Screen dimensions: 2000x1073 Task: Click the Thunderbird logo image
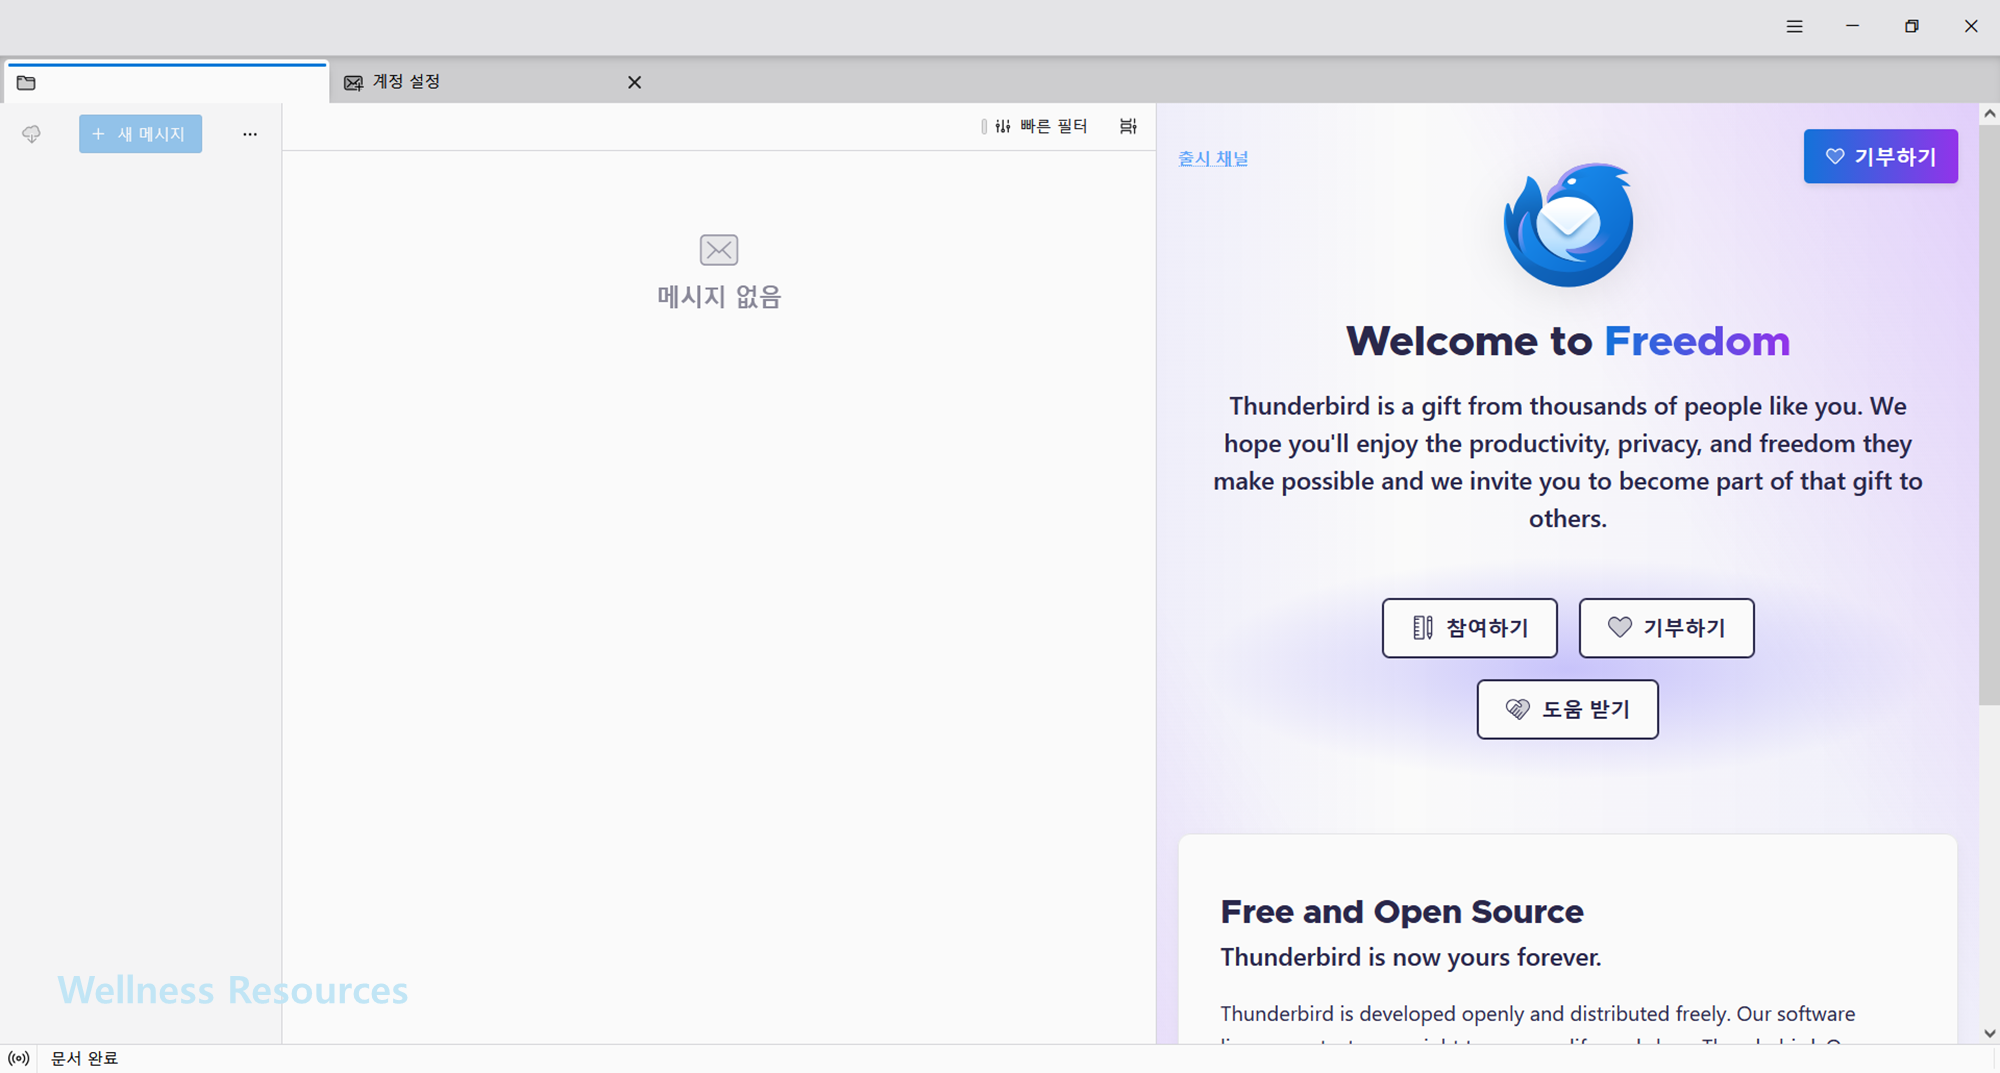tap(1568, 225)
